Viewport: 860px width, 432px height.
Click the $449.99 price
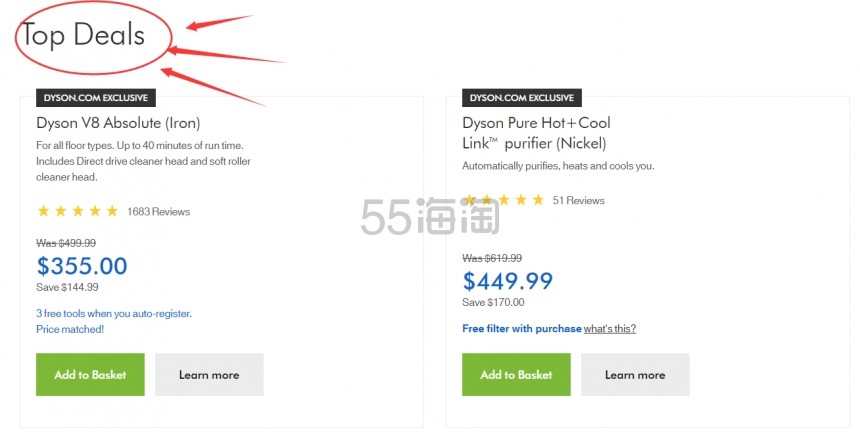508,281
